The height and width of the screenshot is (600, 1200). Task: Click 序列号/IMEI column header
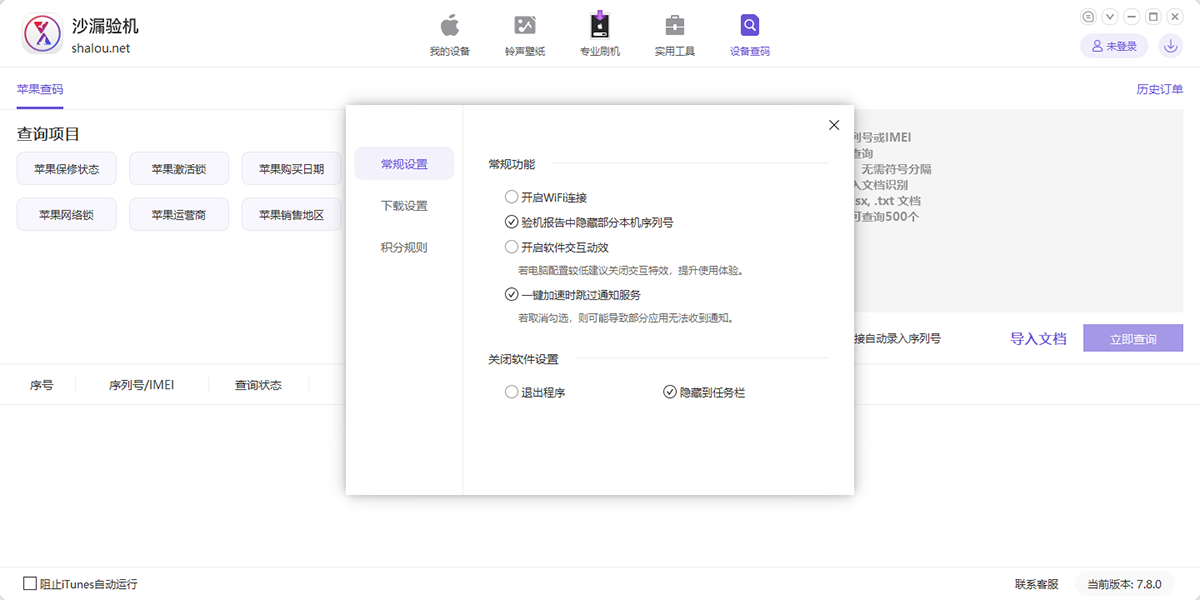[x=141, y=384]
